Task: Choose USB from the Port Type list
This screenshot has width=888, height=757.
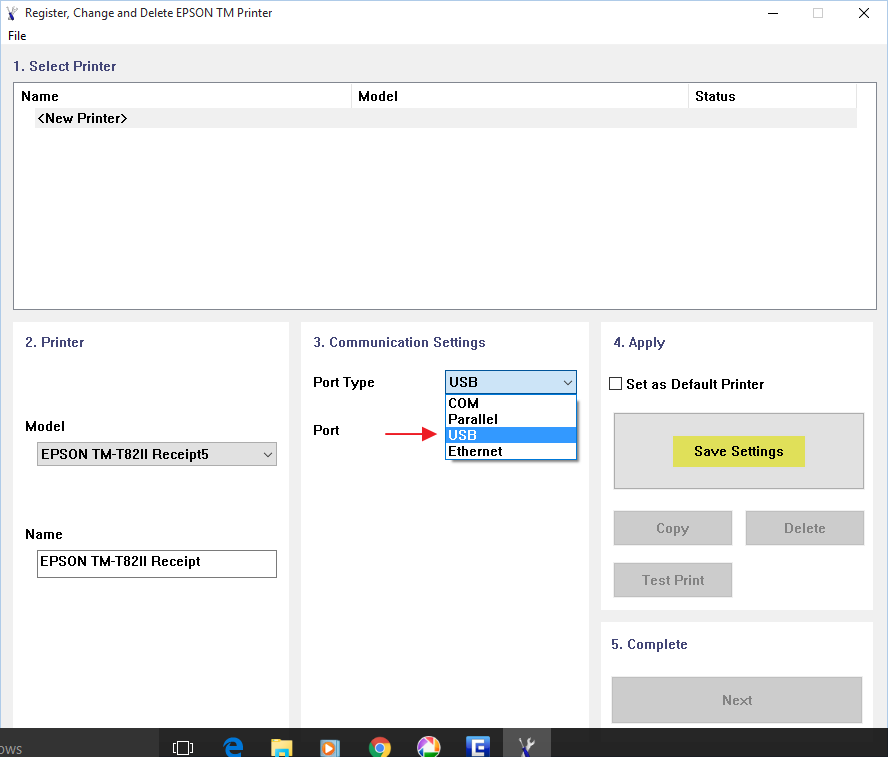Action: (510, 435)
